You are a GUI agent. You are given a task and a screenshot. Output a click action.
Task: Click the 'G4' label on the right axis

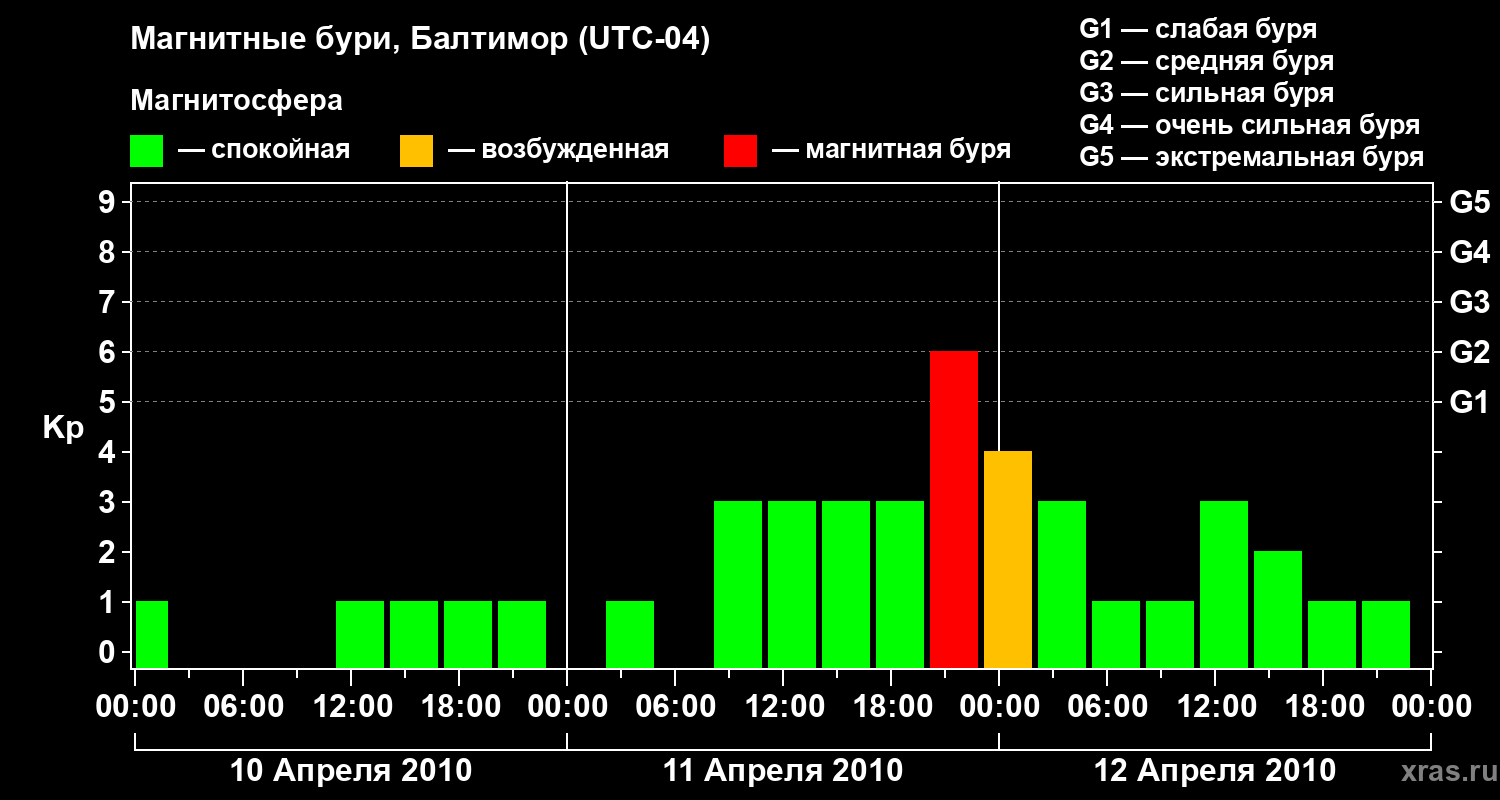click(x=1470, y=253)
